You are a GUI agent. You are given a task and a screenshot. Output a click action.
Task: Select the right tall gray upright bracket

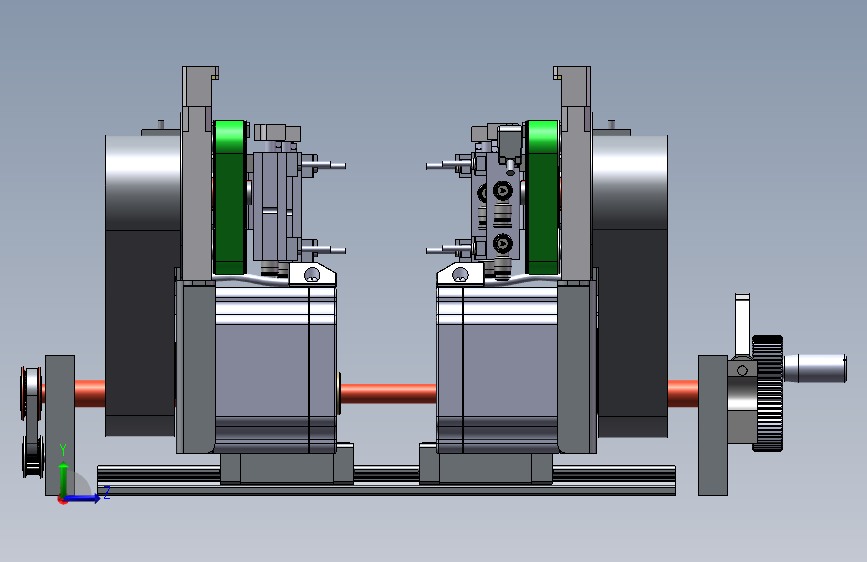pyautogui.click(x=574, y=173)
